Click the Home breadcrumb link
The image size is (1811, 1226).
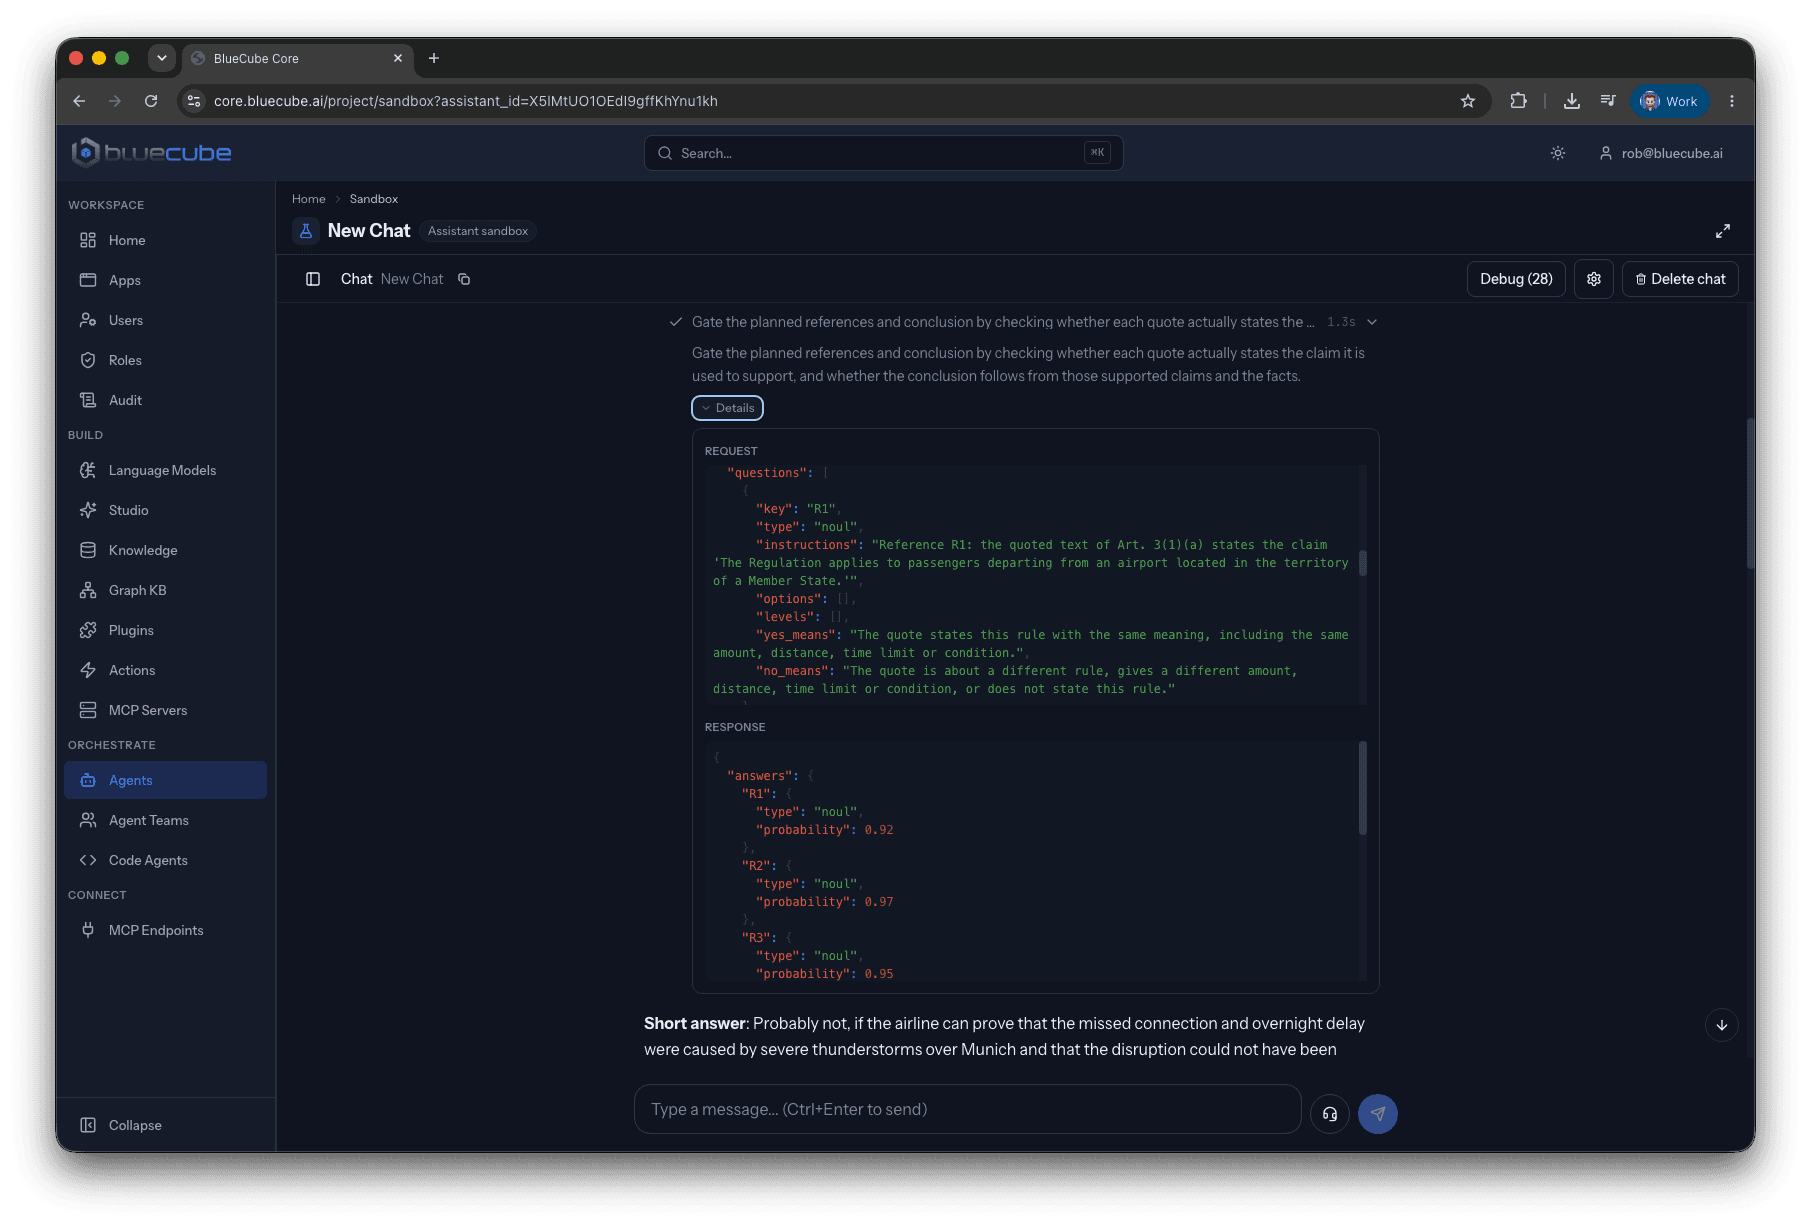pyautogui.click(x=309, y=199)
